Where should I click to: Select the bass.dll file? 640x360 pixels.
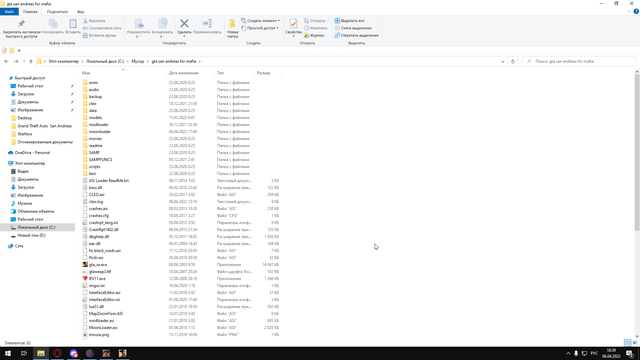pyautogui.click(x=95, y=187)
